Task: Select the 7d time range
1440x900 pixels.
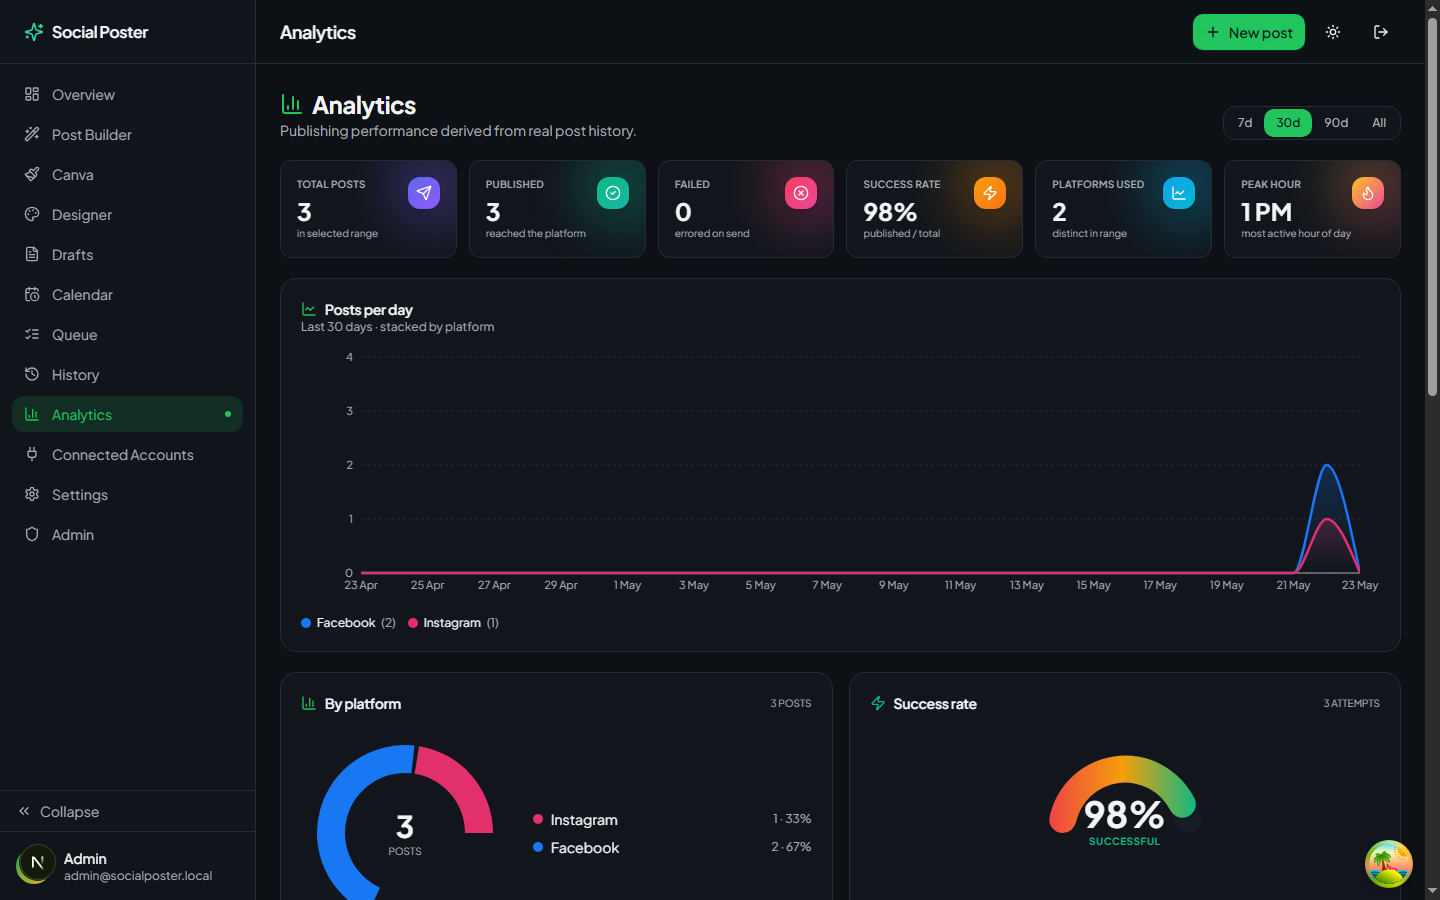Action: pyautogui.click(x=1245, y=123)
